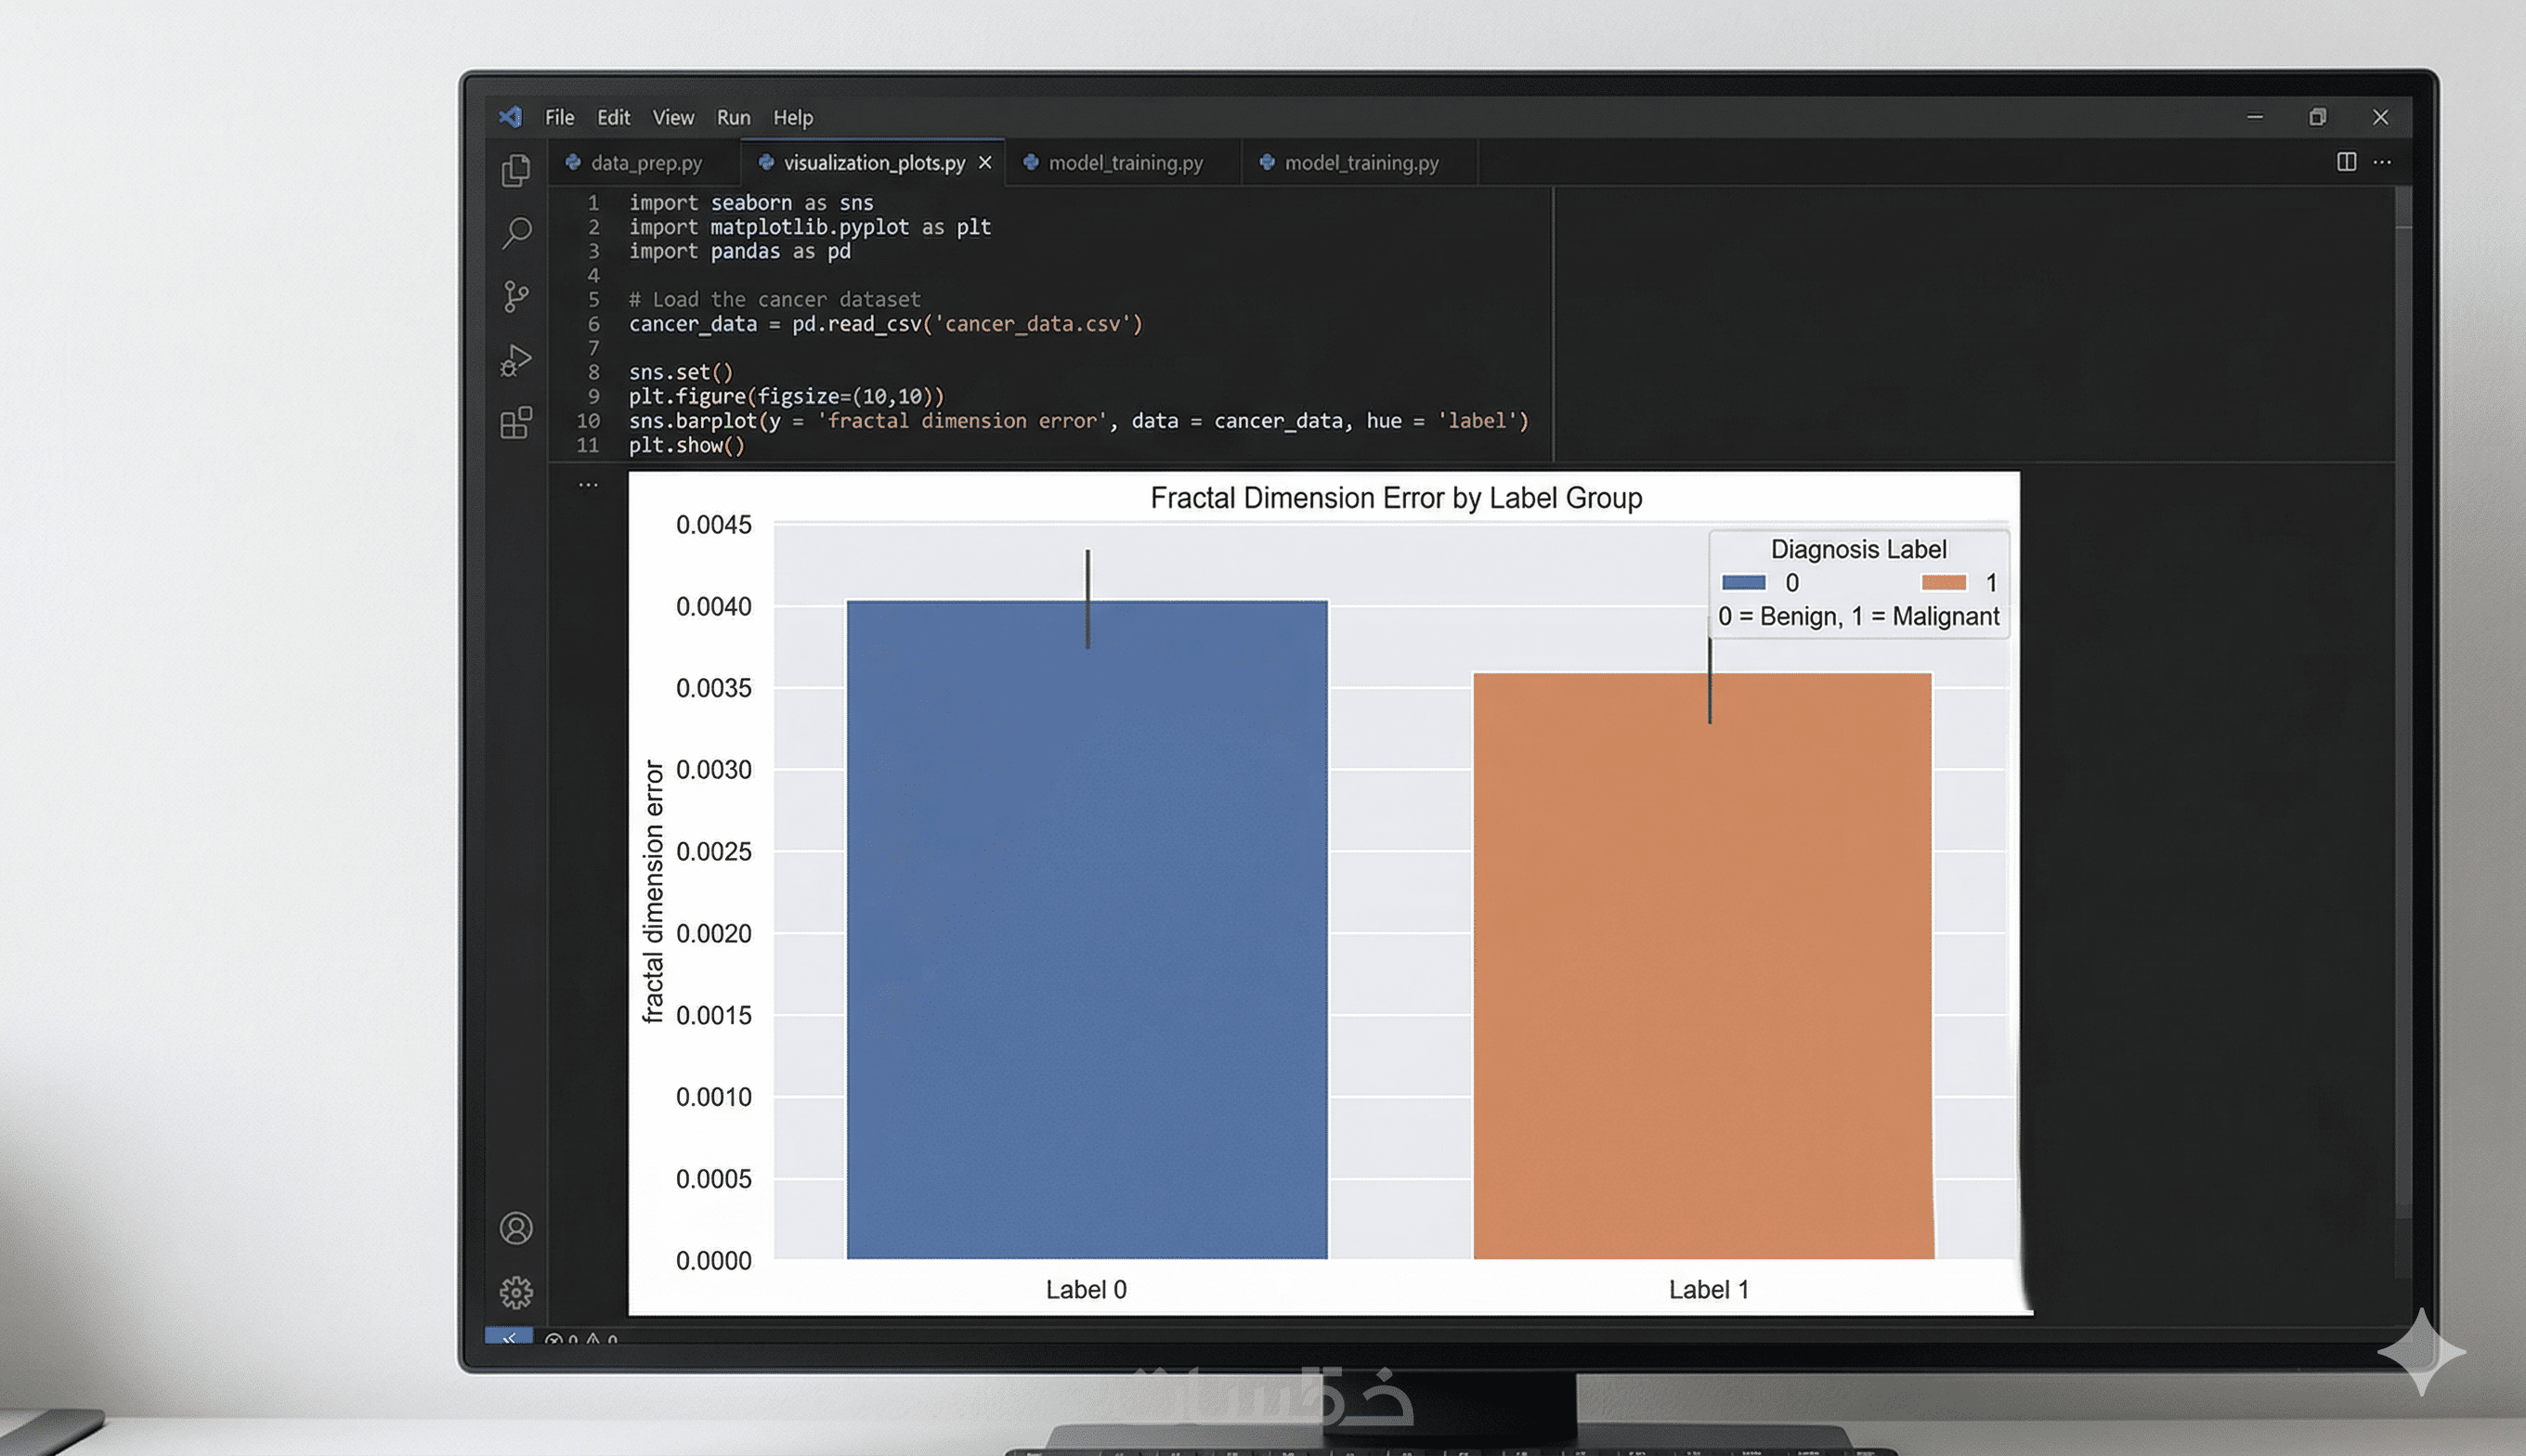Click the editor vertical scrollbar
This screenshot has width=2526, height=1456.
(2403, 700)
